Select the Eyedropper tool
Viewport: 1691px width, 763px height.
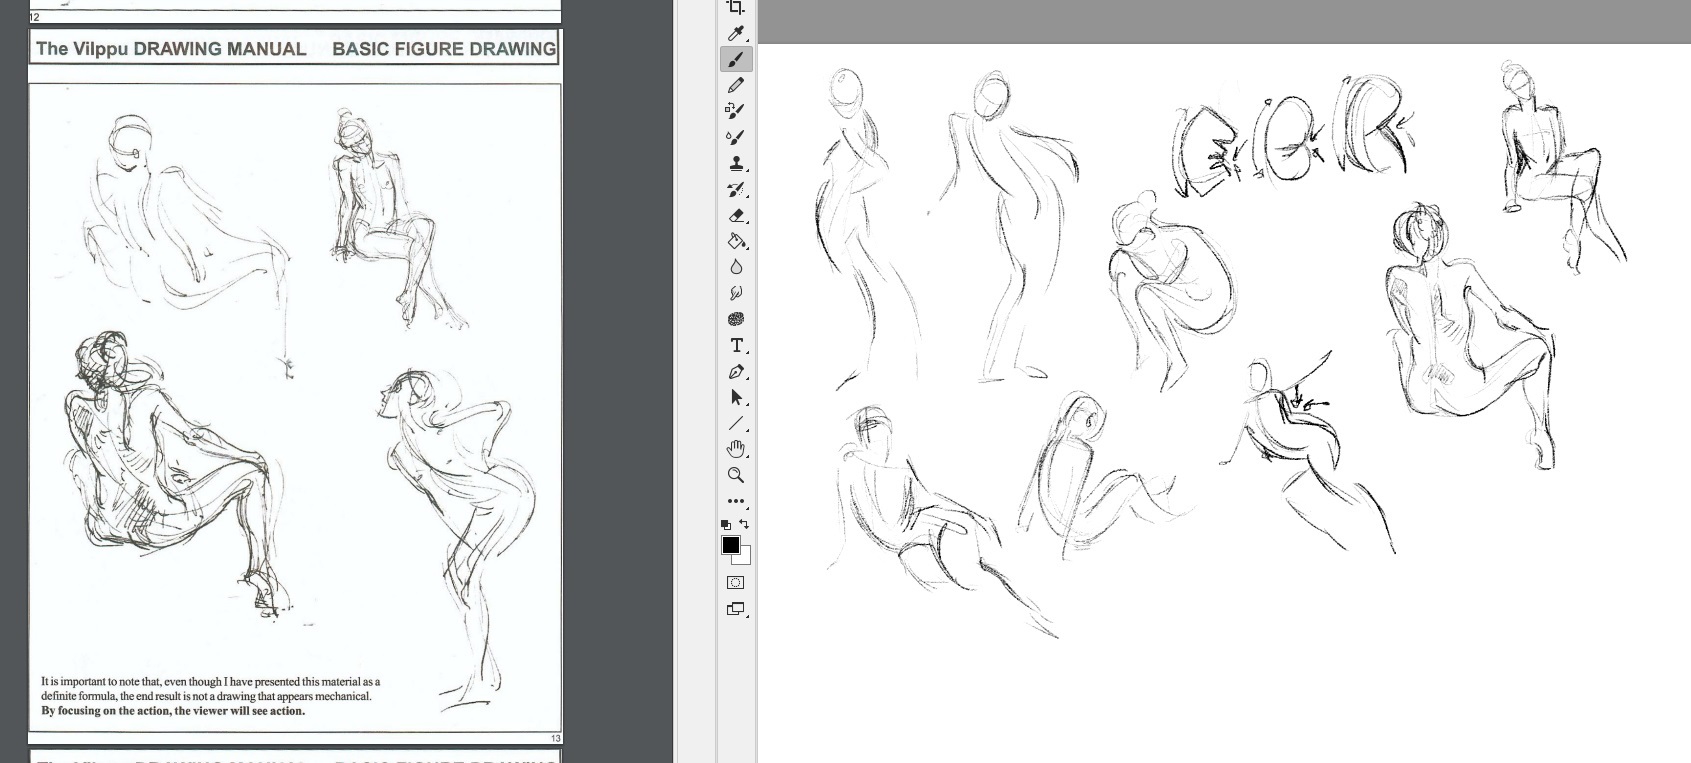click(x=735, y=33)
